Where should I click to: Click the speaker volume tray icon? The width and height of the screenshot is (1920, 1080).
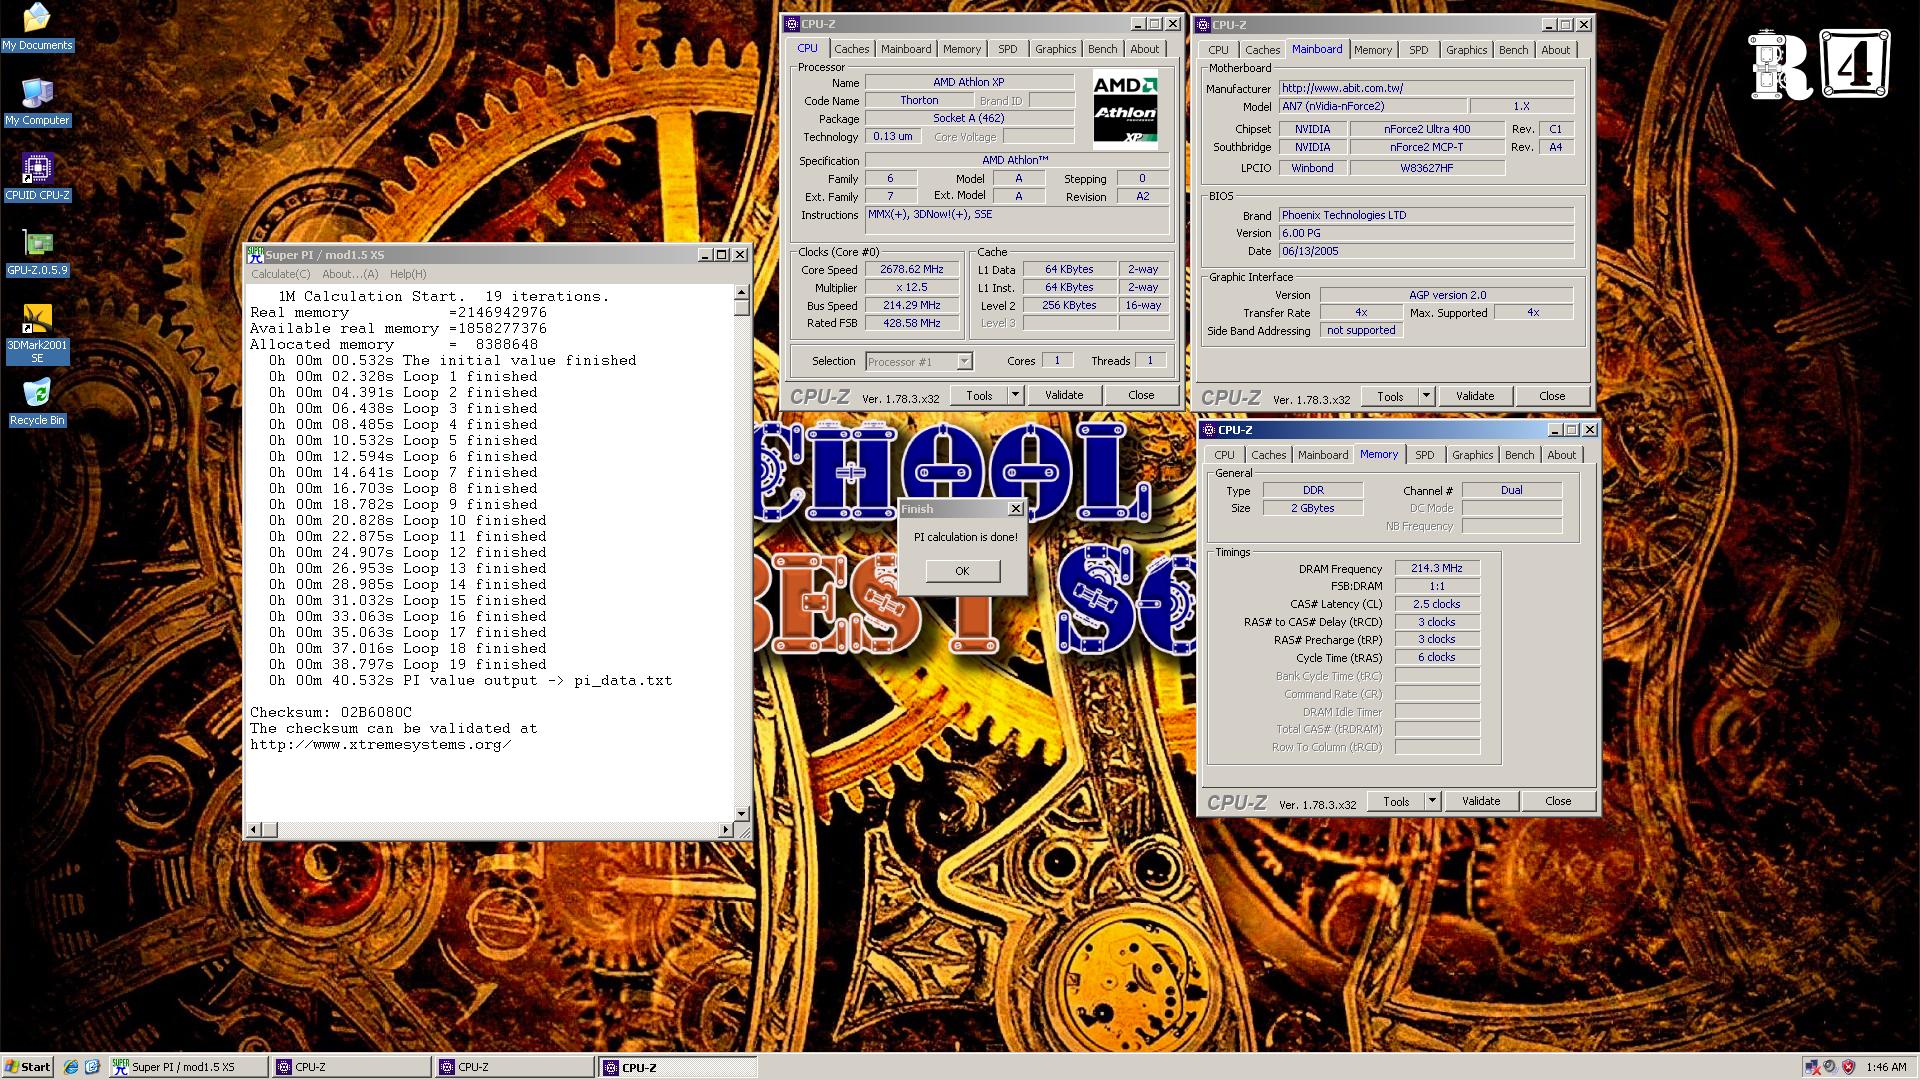[x=1830, y=1067]
